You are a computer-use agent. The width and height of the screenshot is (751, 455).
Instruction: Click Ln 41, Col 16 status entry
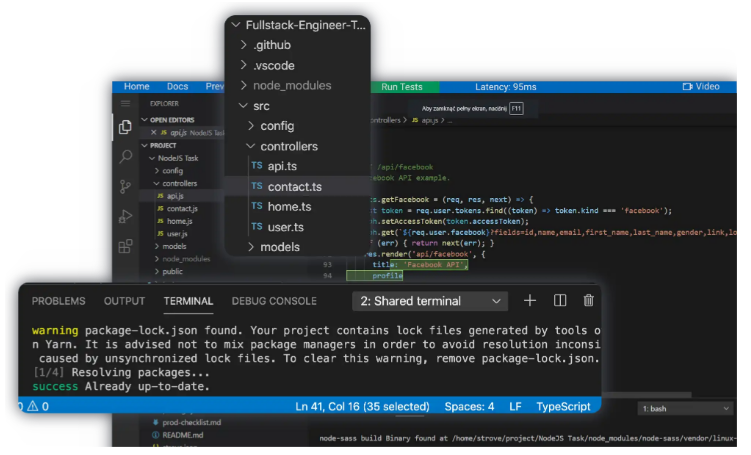tap(362, 407)
